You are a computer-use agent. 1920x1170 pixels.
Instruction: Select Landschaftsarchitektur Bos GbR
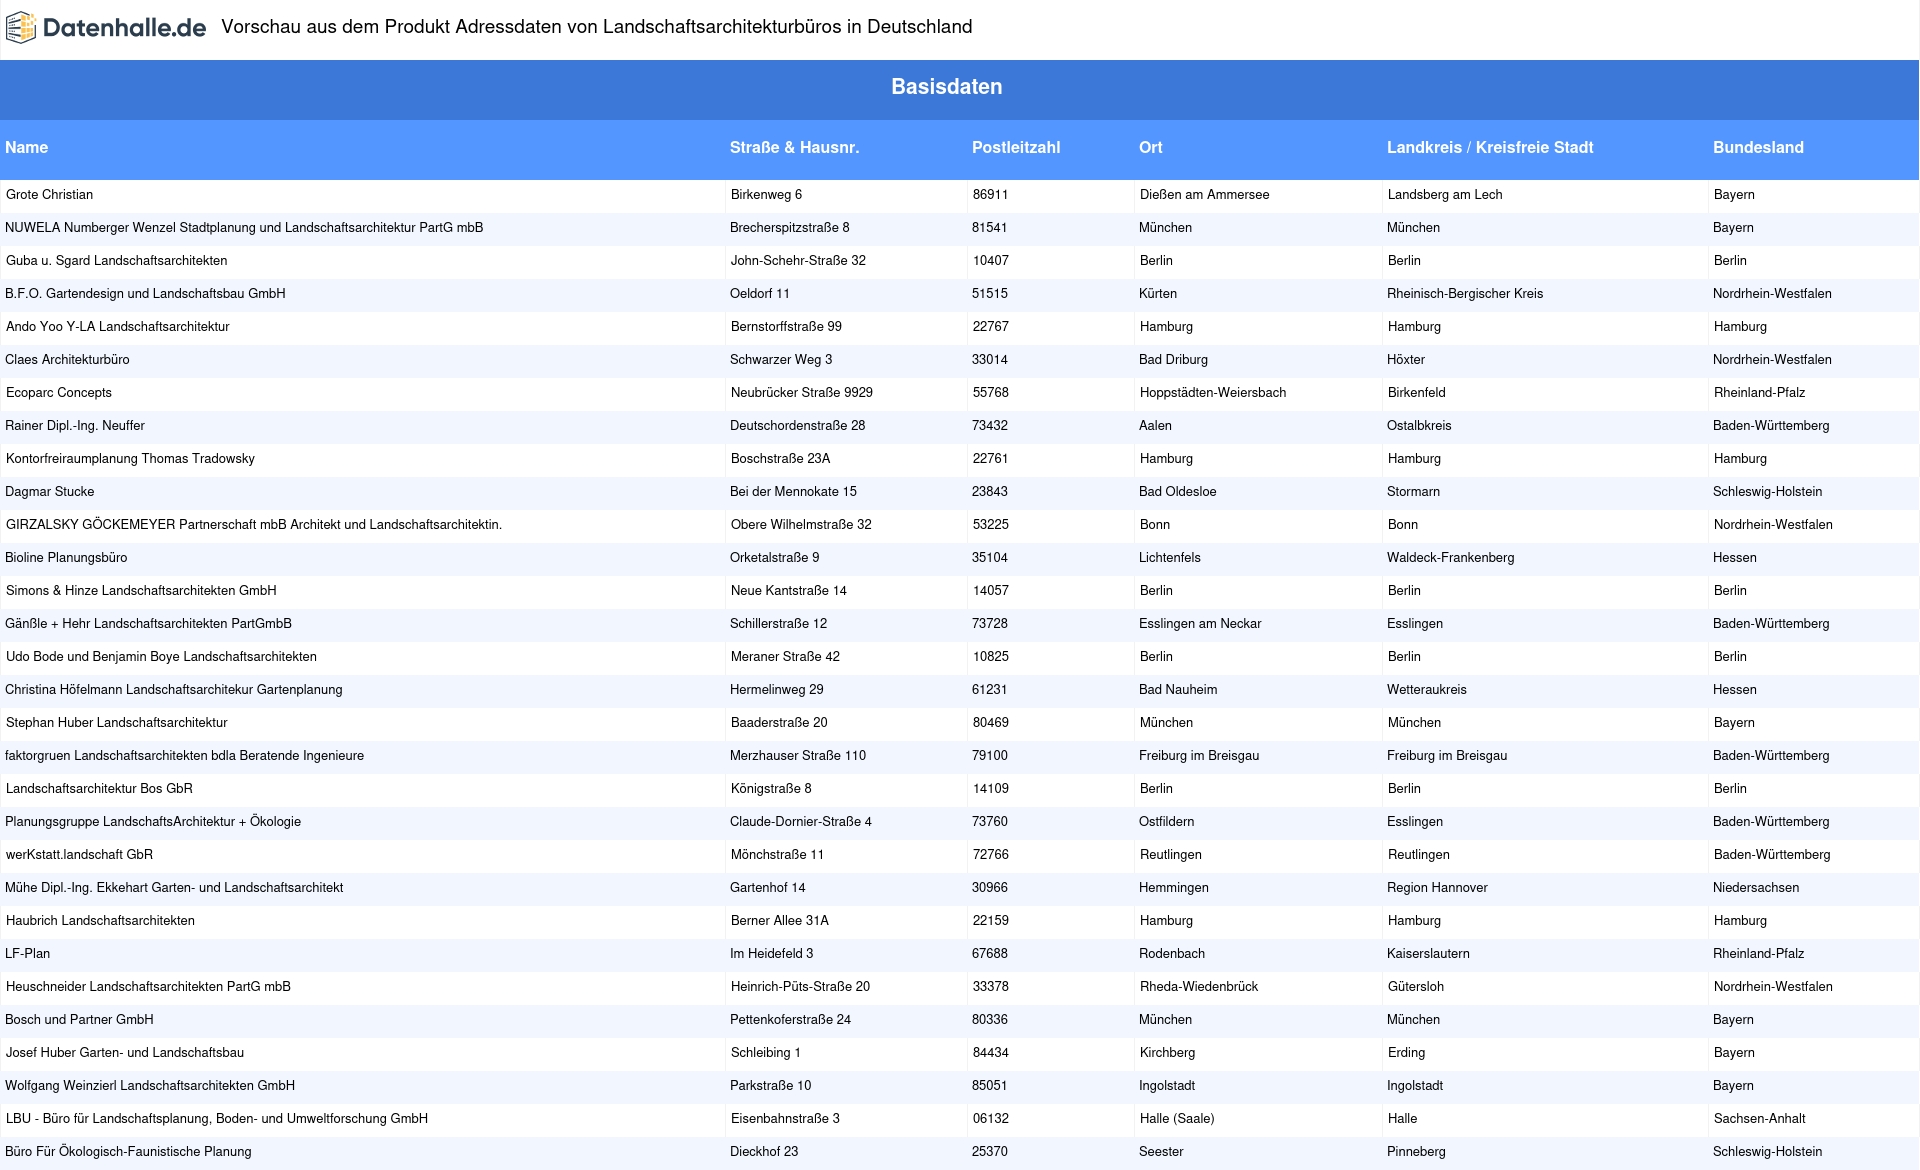[99, 789]
